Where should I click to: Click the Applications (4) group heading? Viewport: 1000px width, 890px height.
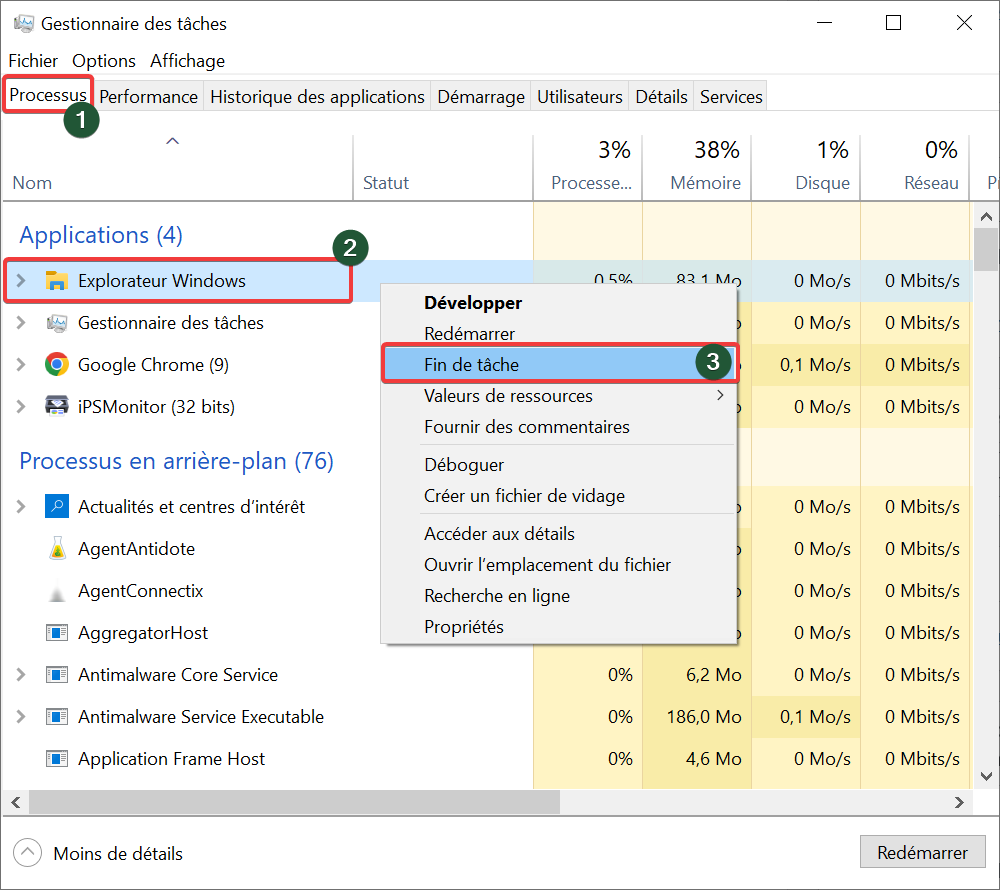[x=101, y=235]
